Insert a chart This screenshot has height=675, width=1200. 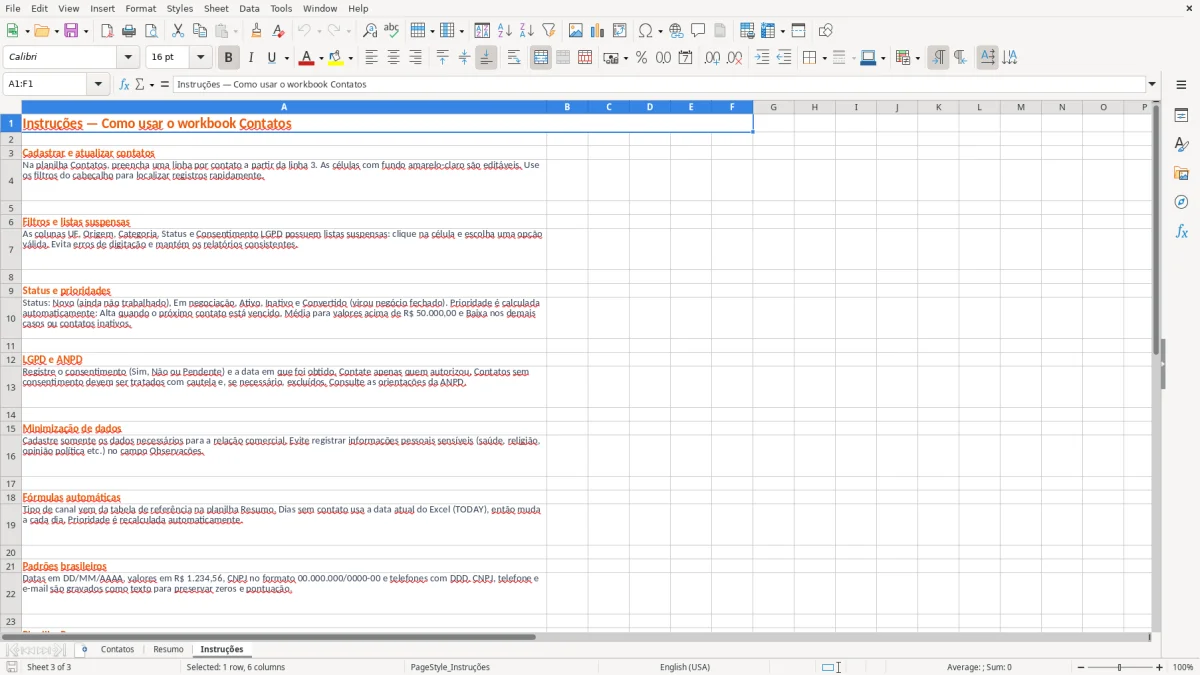coord(597,31)
